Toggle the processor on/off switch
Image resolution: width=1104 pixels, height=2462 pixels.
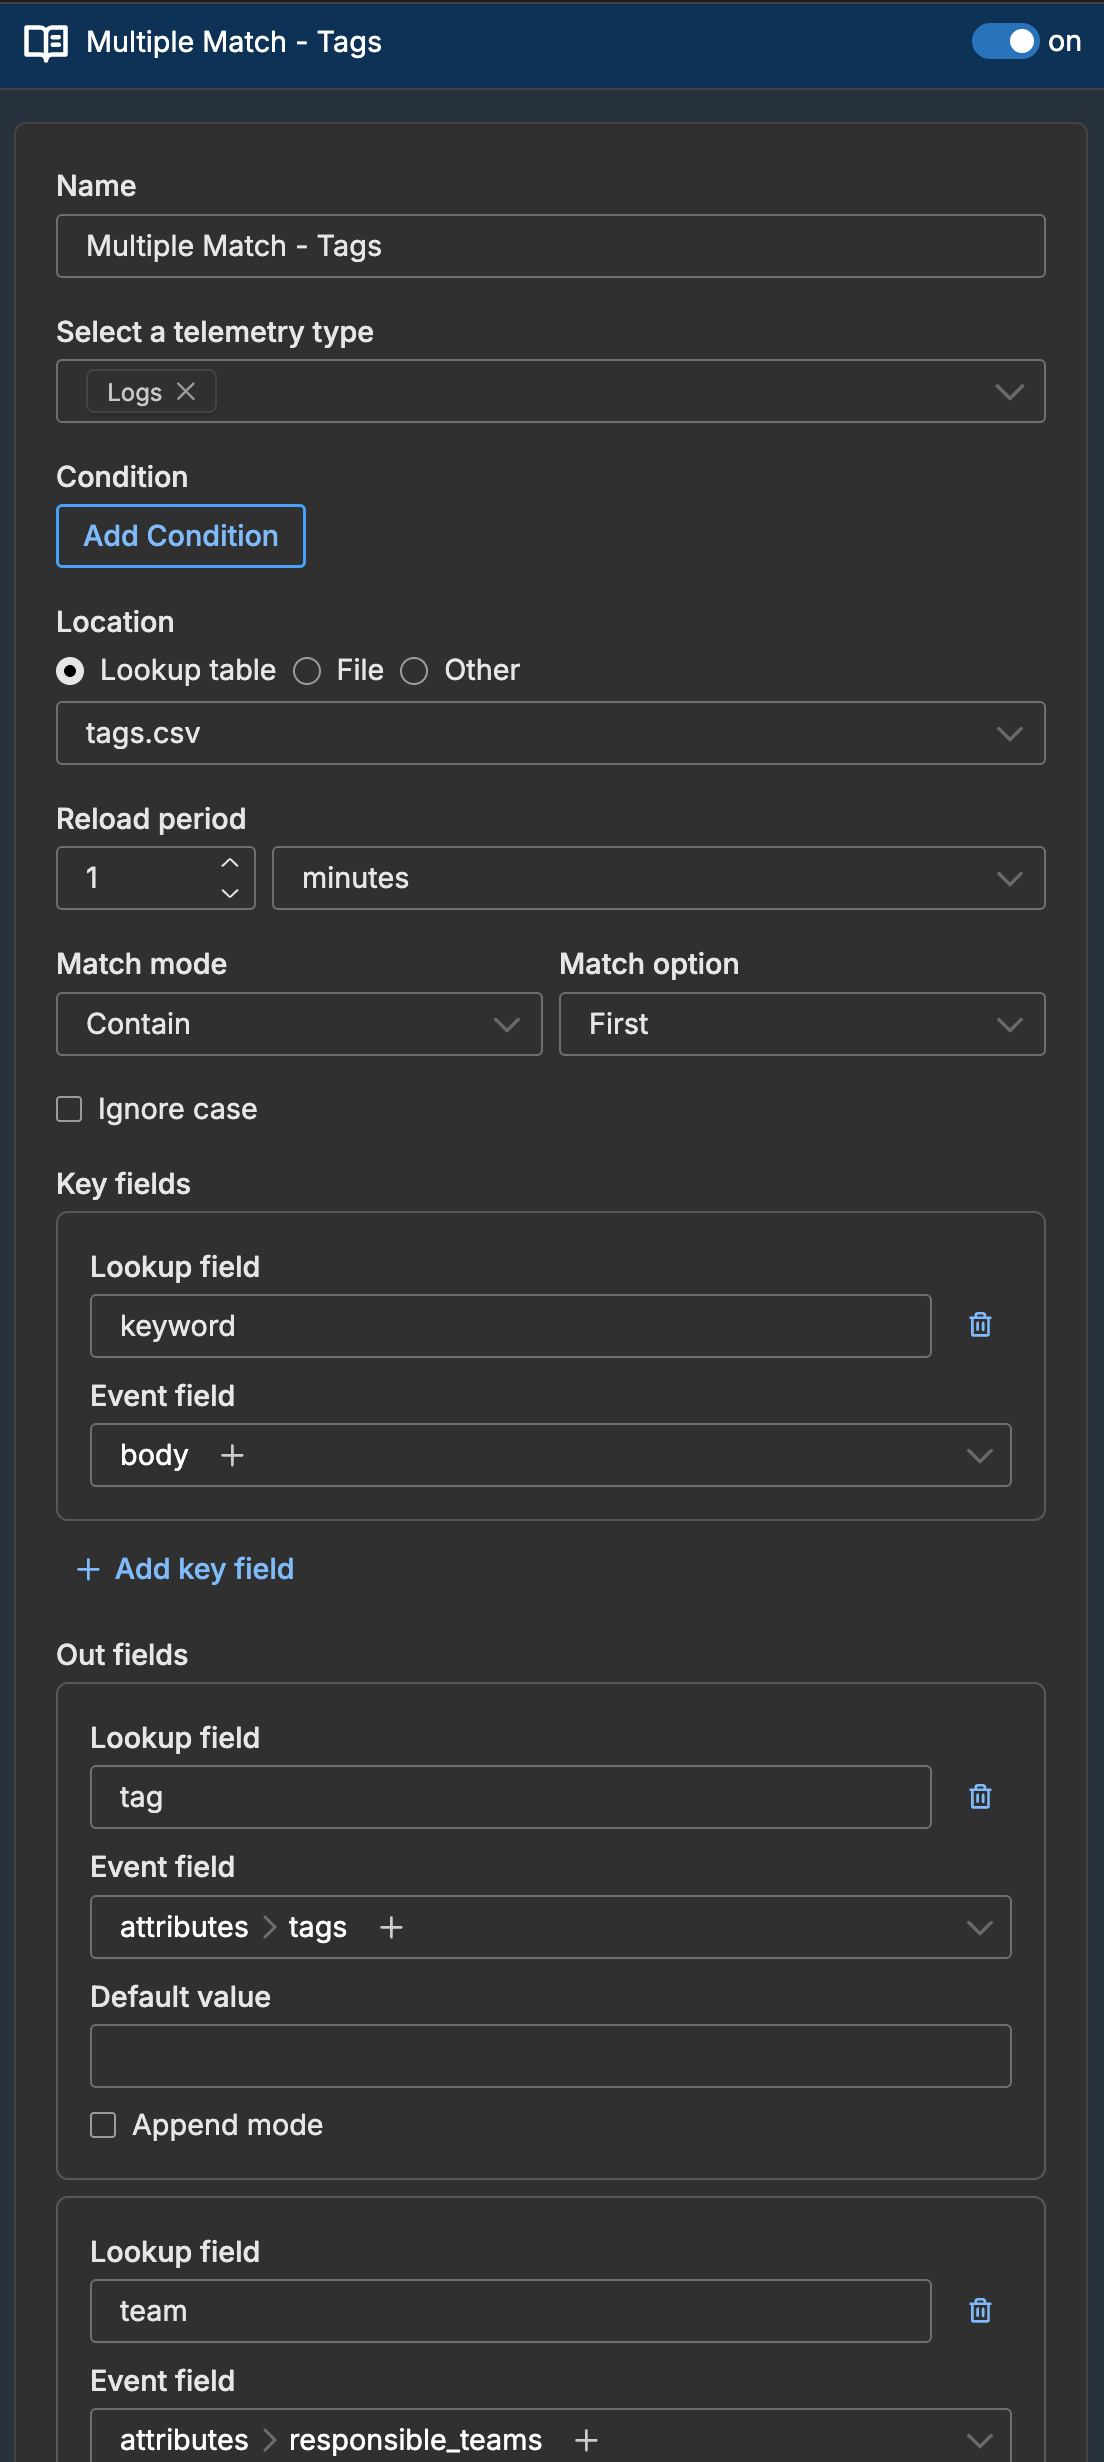(x=1005, y=41)
